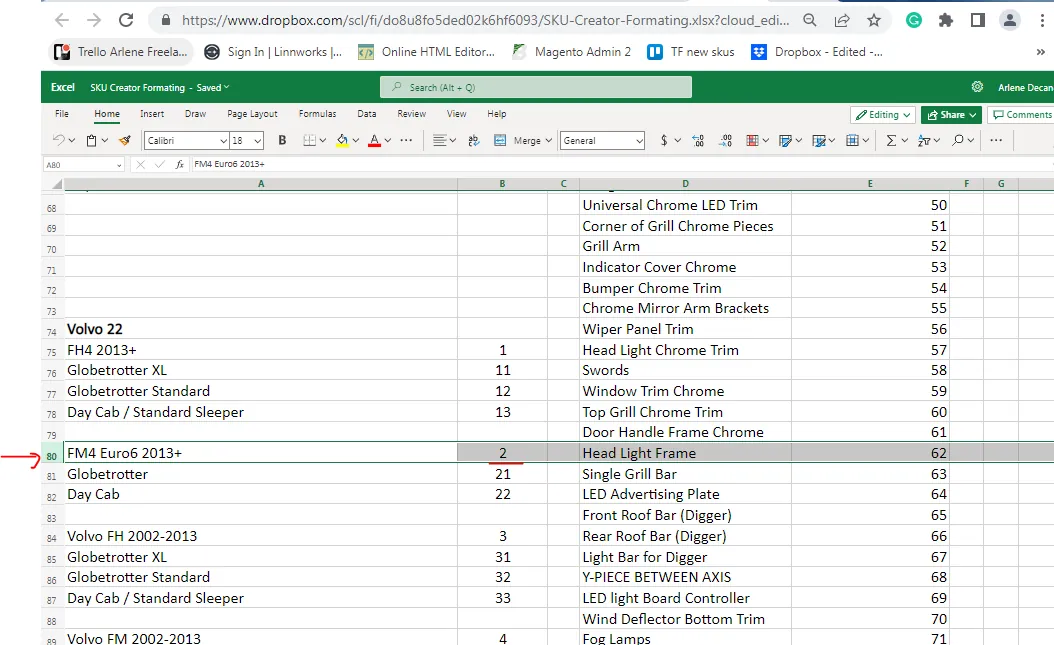Open Excel settings gear icon

(977, 87)
